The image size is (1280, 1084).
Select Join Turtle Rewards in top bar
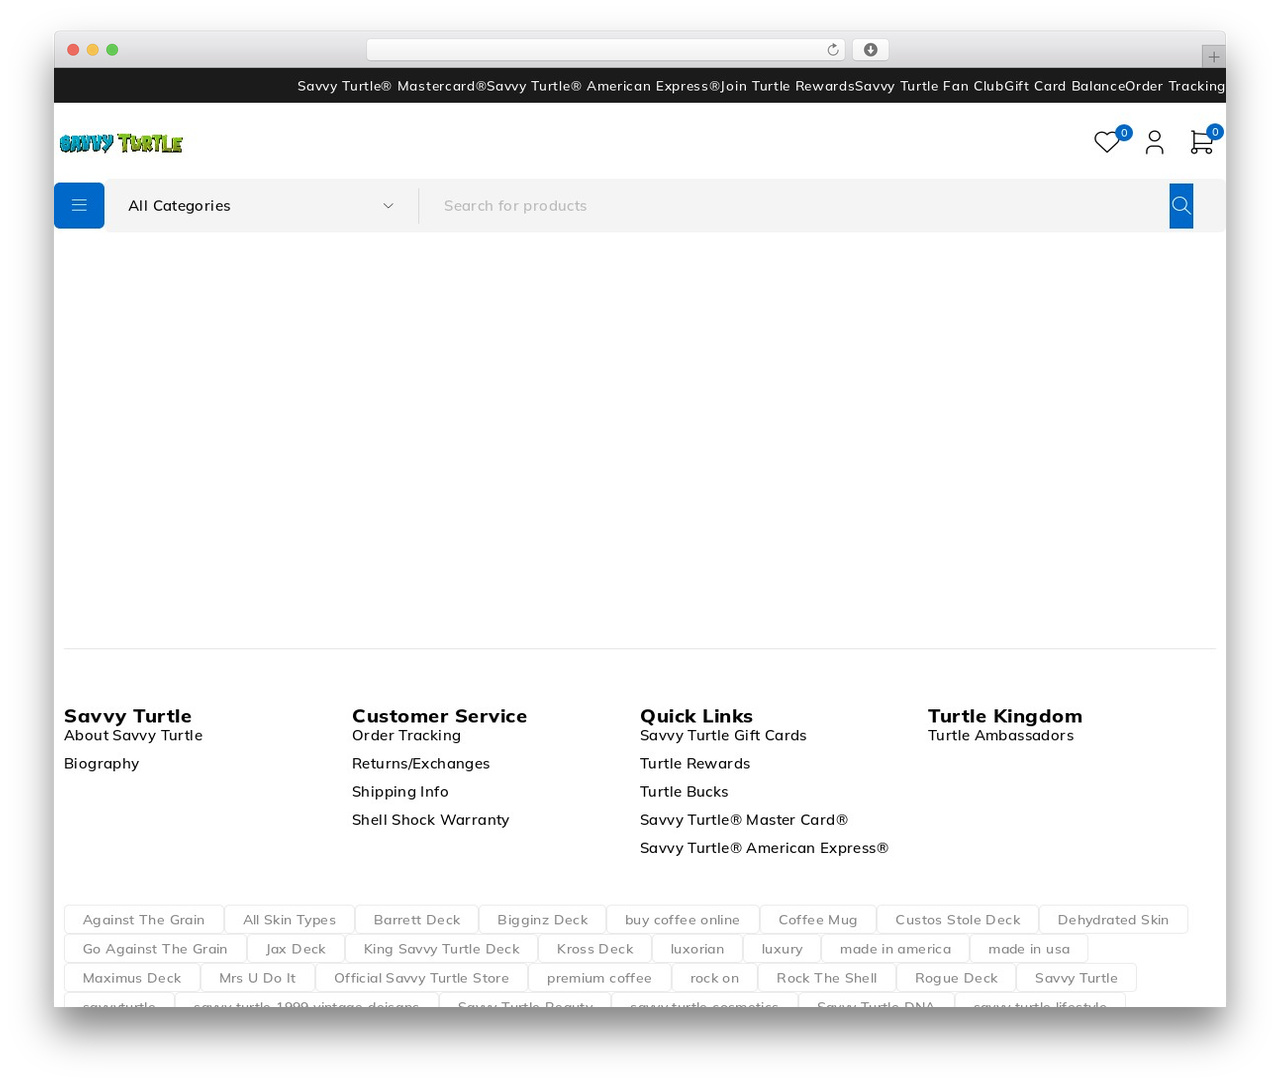(x=788, y=86)
